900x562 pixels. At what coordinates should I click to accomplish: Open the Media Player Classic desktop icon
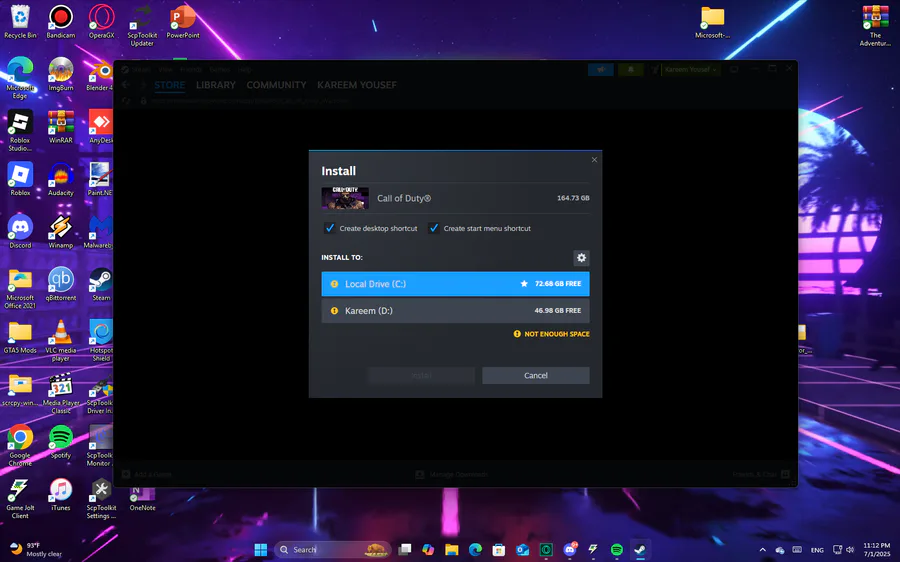point(61,393)
